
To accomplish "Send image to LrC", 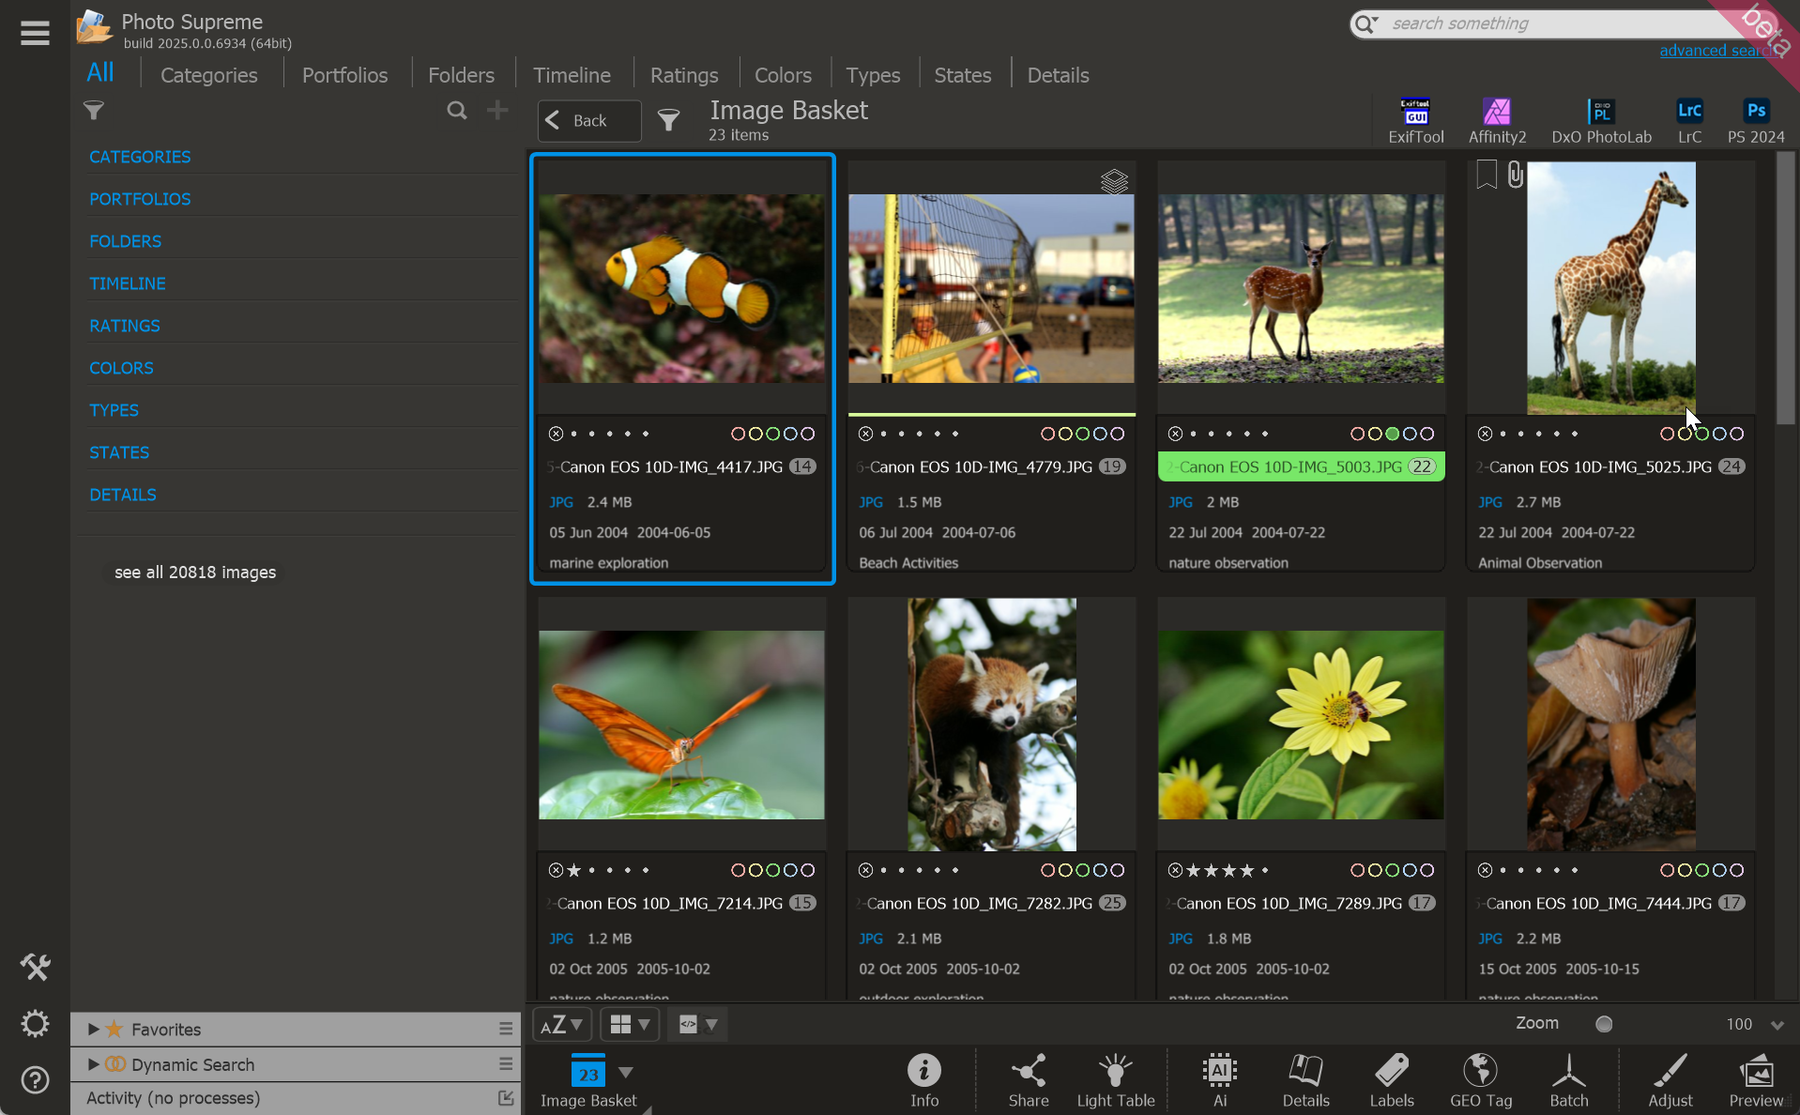I will click(1689, 121).
